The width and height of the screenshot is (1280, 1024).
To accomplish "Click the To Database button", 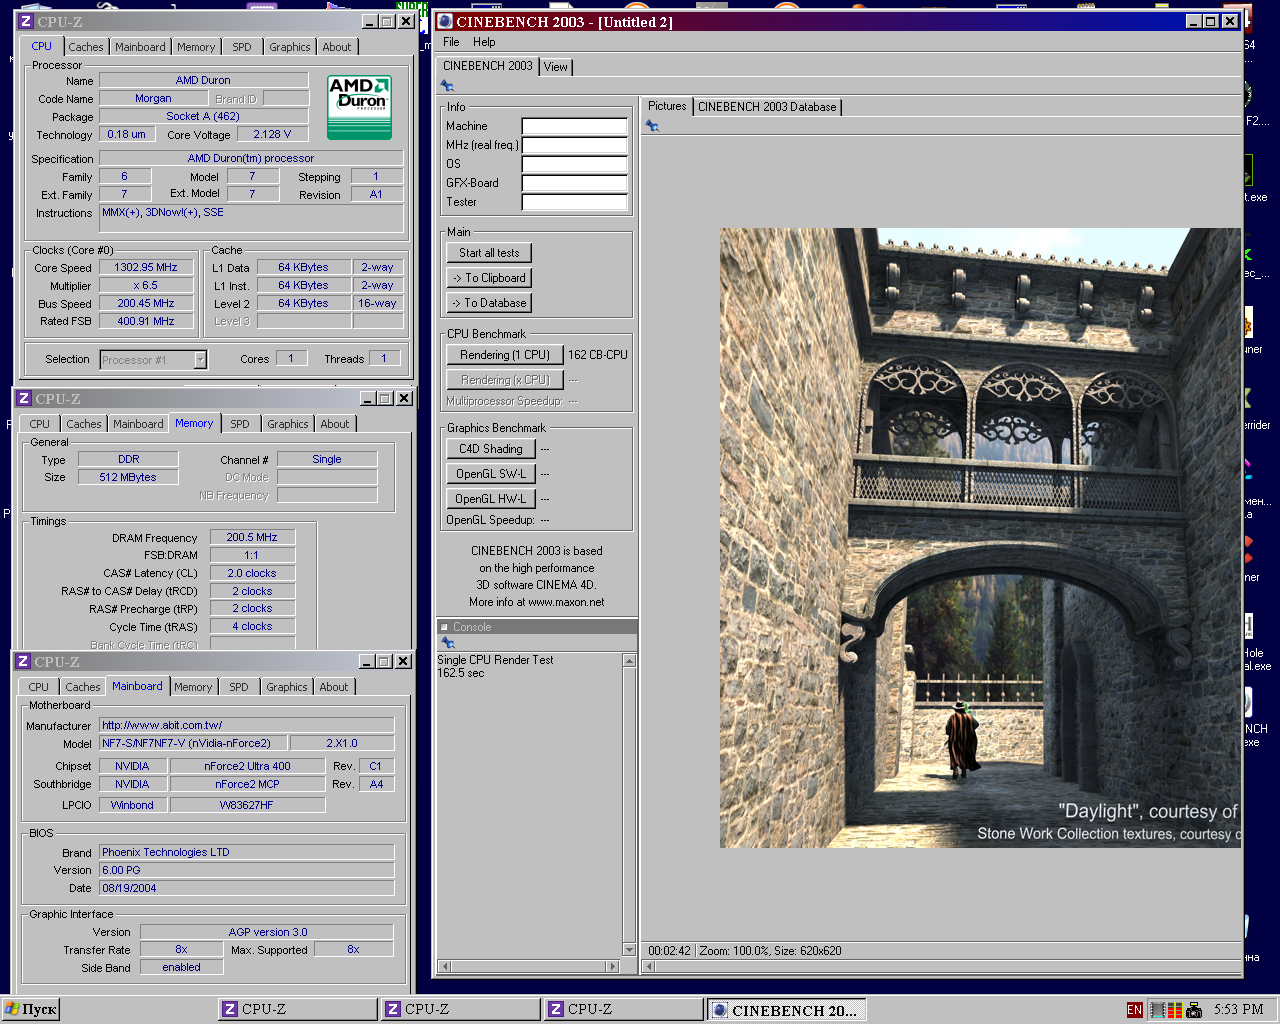I will 489,303.
